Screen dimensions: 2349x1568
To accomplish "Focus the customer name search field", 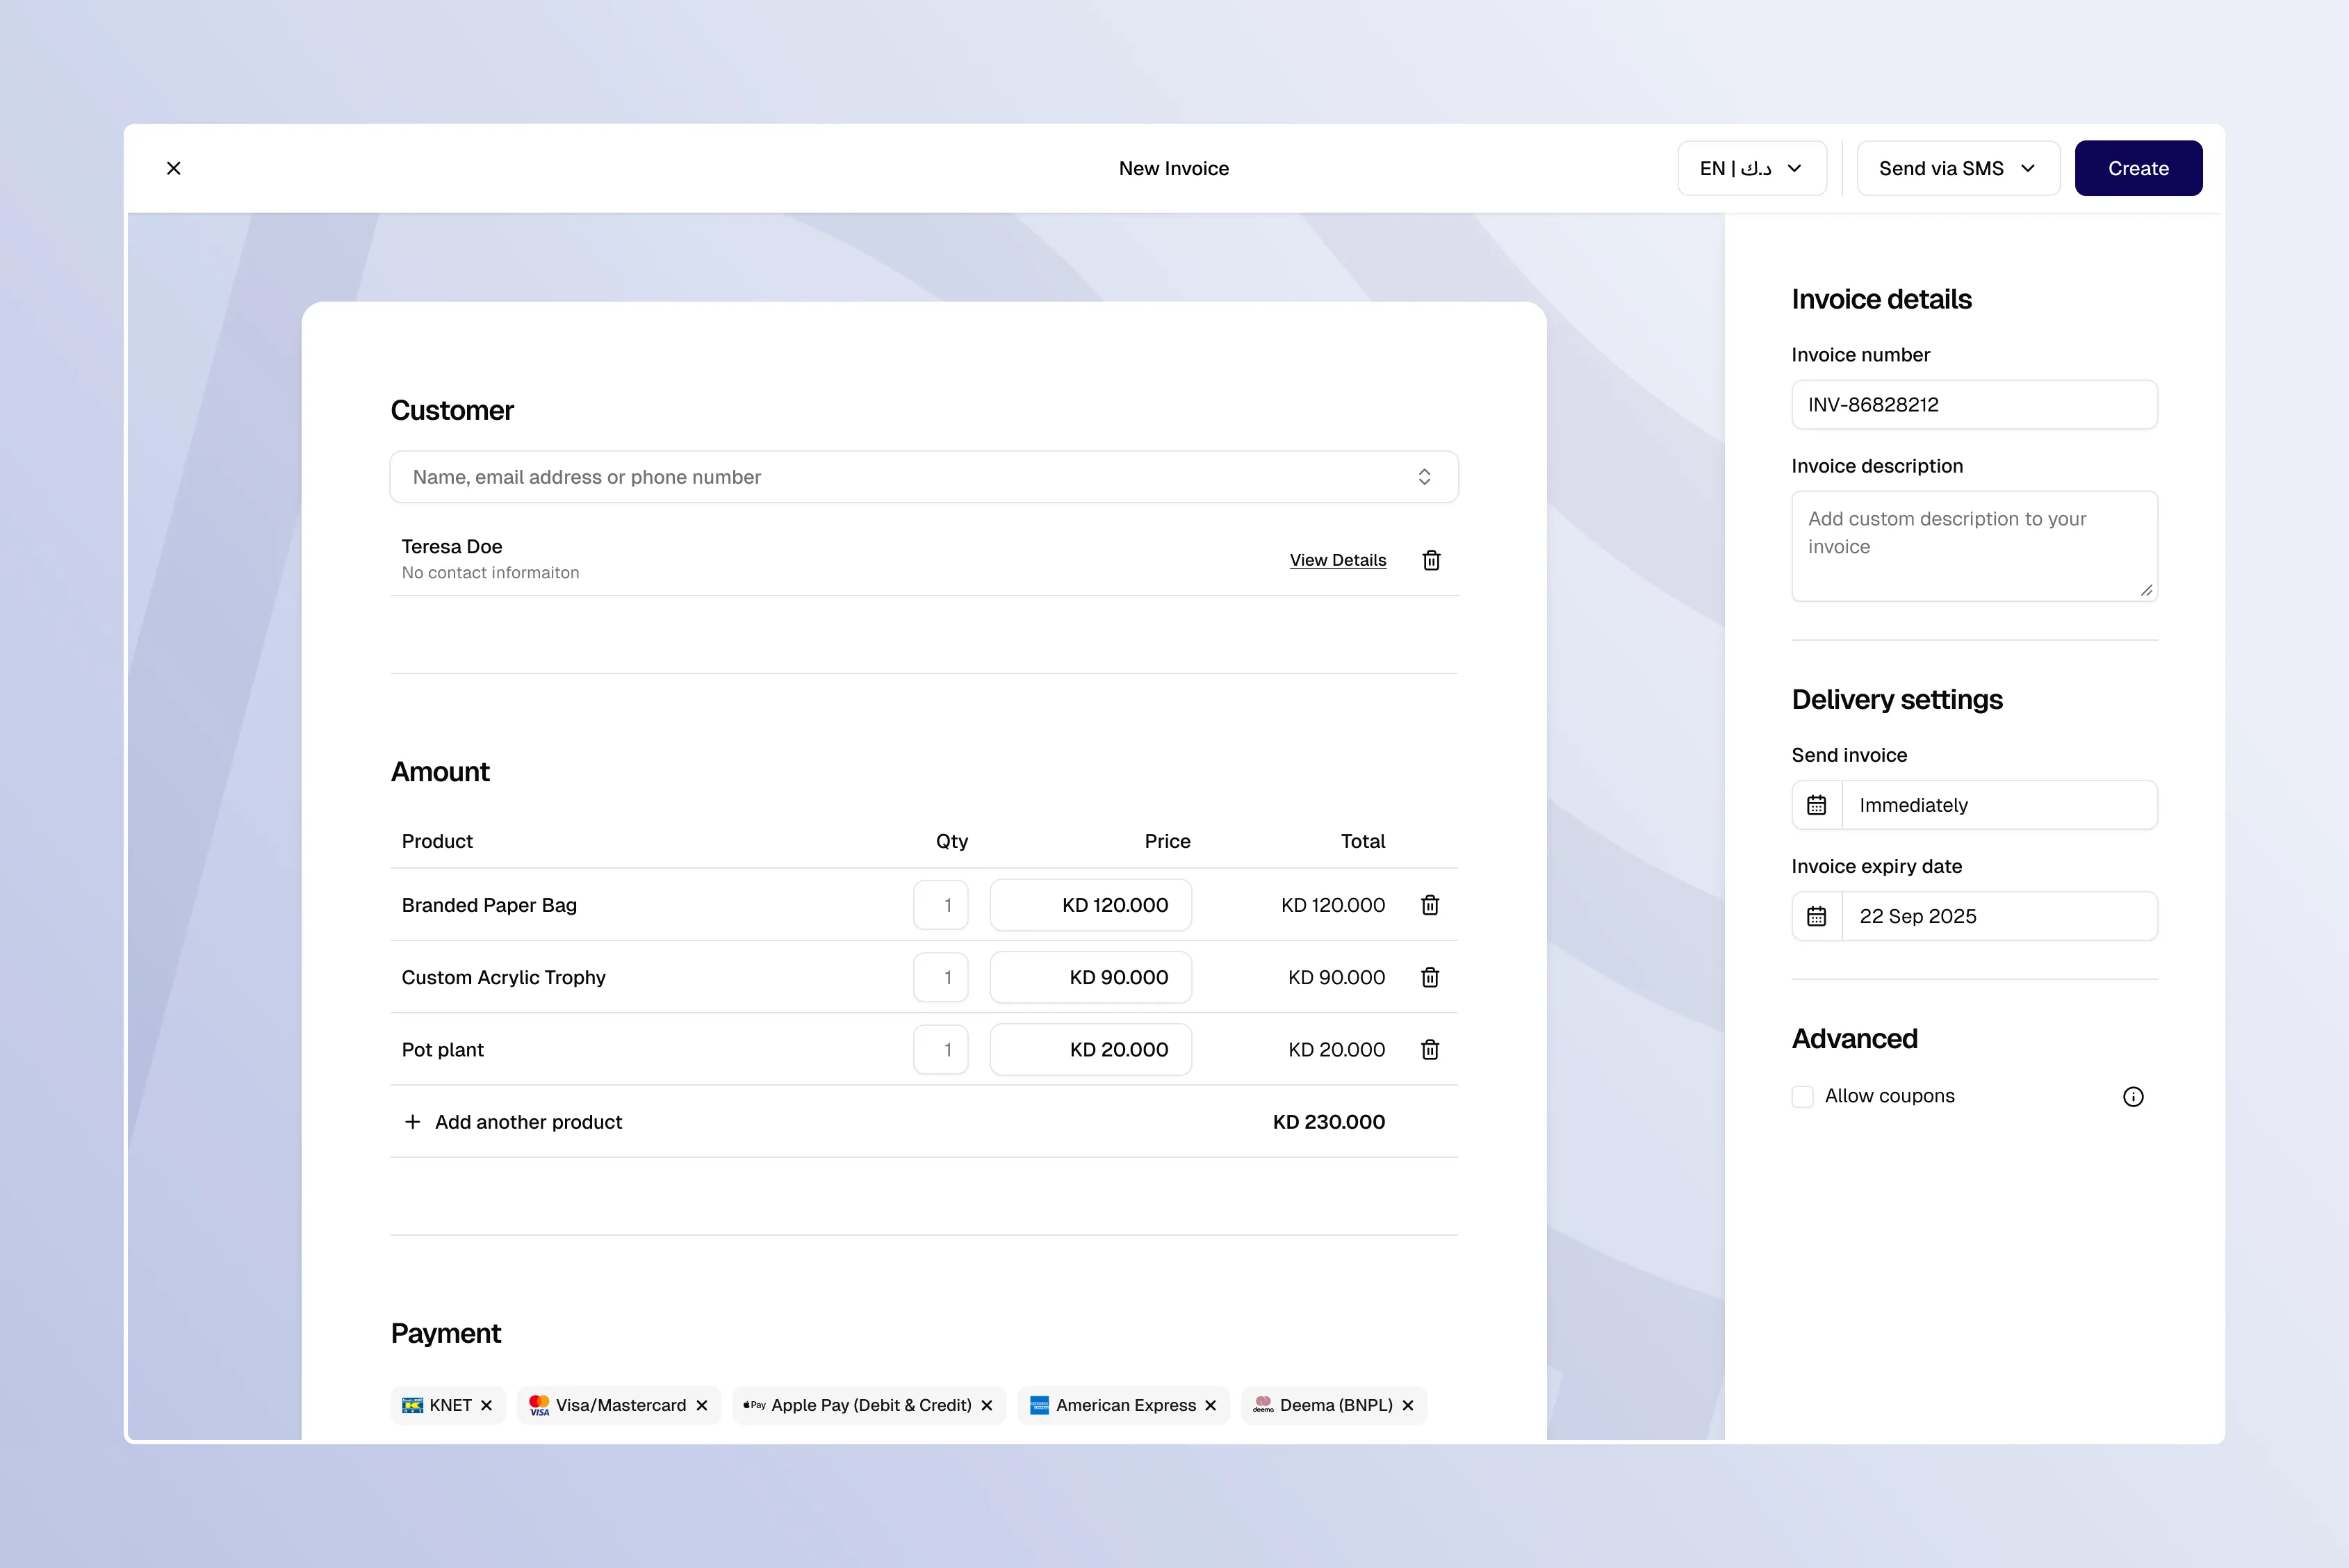I will 924,477.
